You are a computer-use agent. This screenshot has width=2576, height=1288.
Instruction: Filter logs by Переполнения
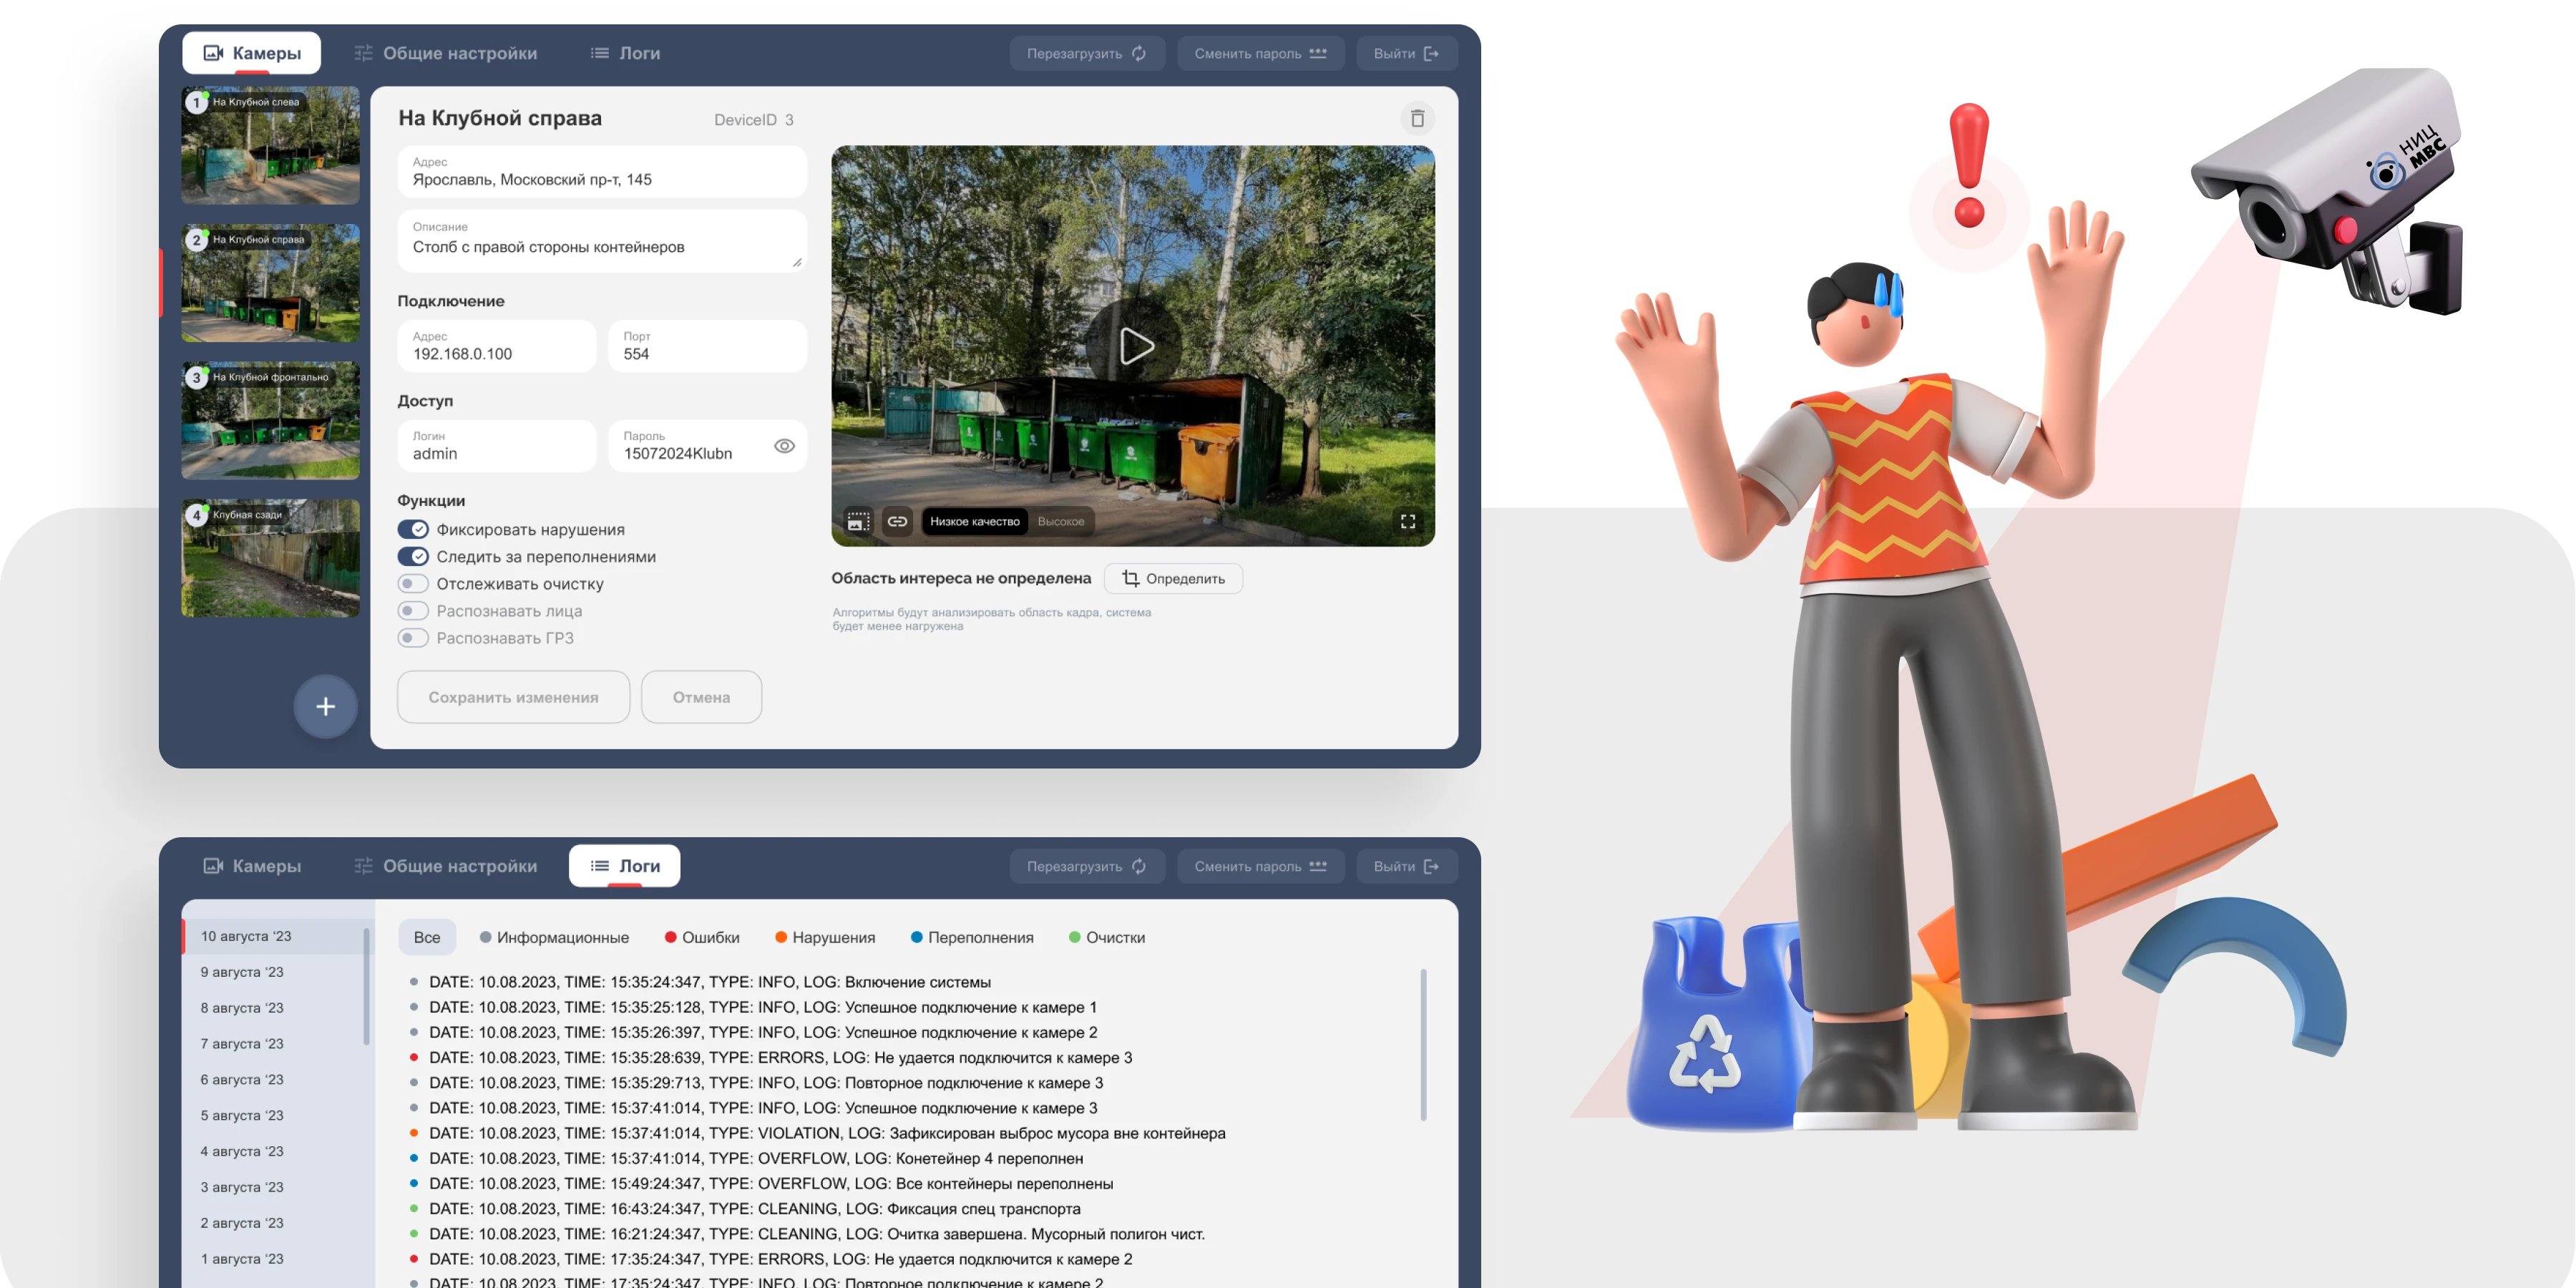[972, 937]
